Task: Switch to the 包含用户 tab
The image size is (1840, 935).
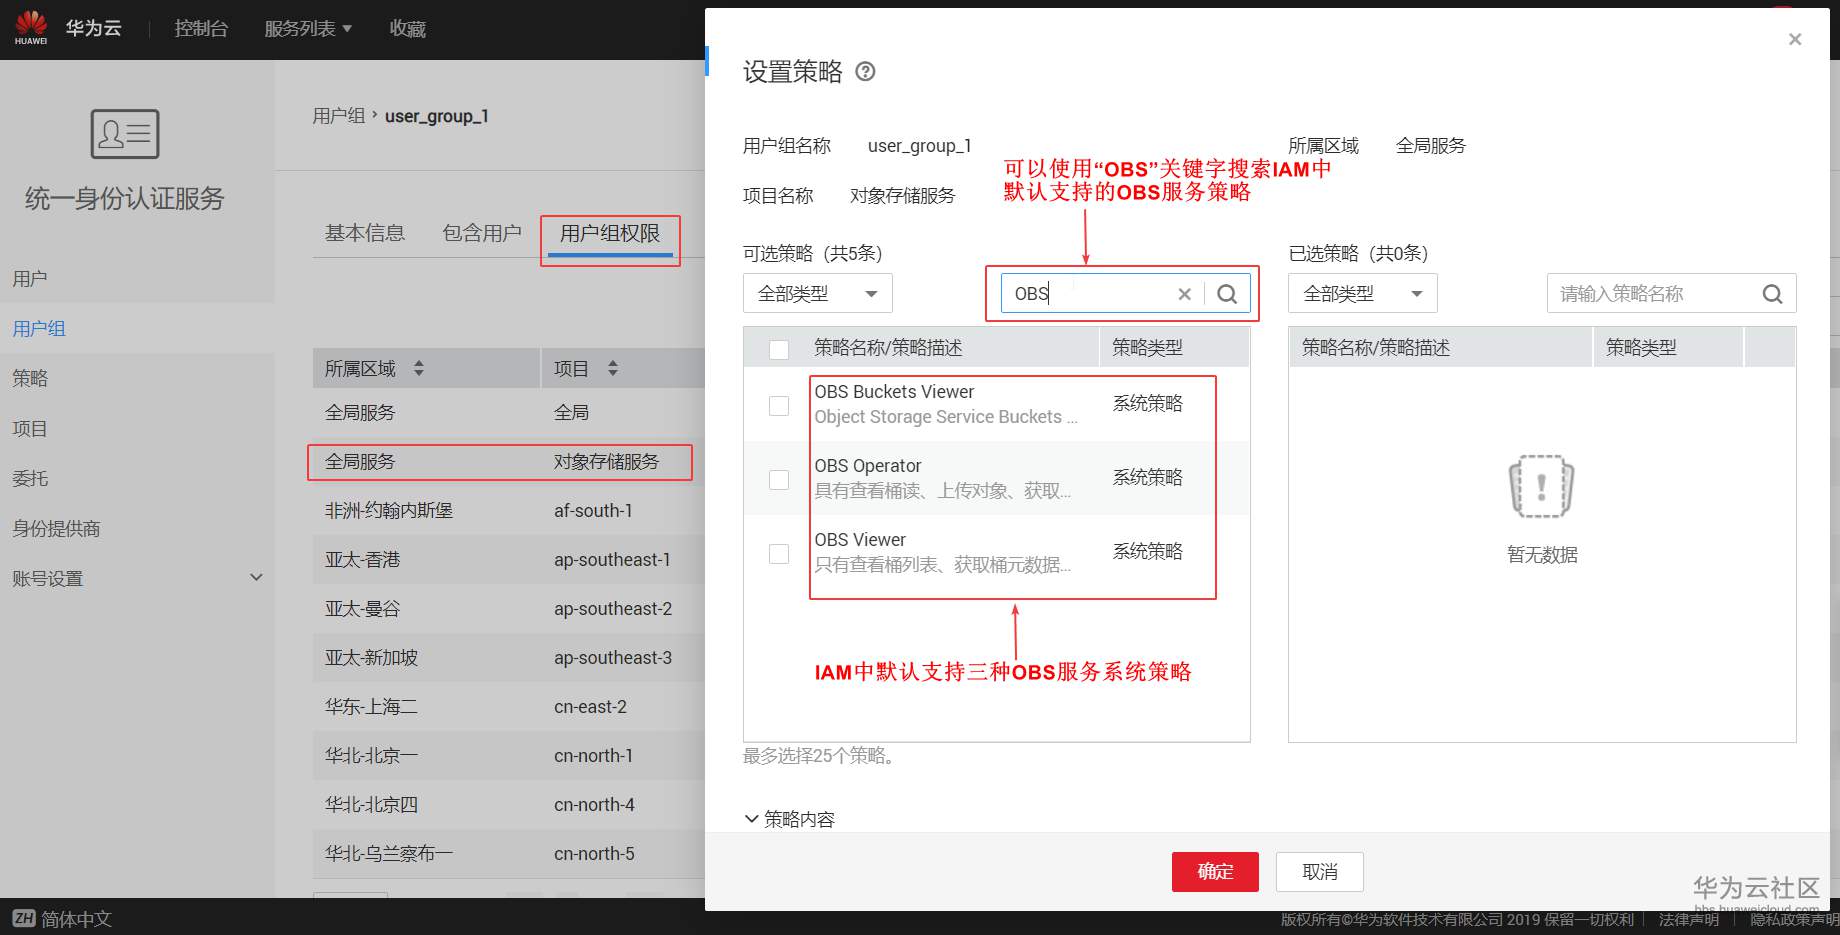Action: pos(482,234)
